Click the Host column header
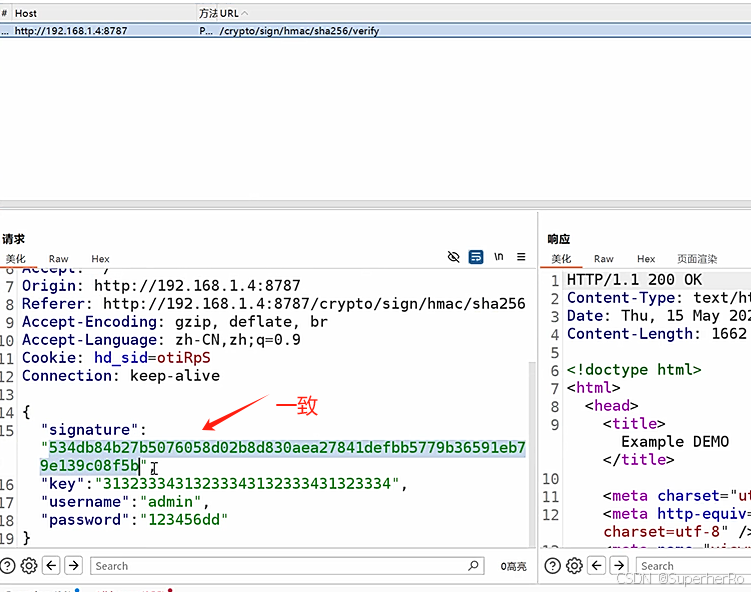Viewport: 751px width, 592px height. [x=25, y=13]
